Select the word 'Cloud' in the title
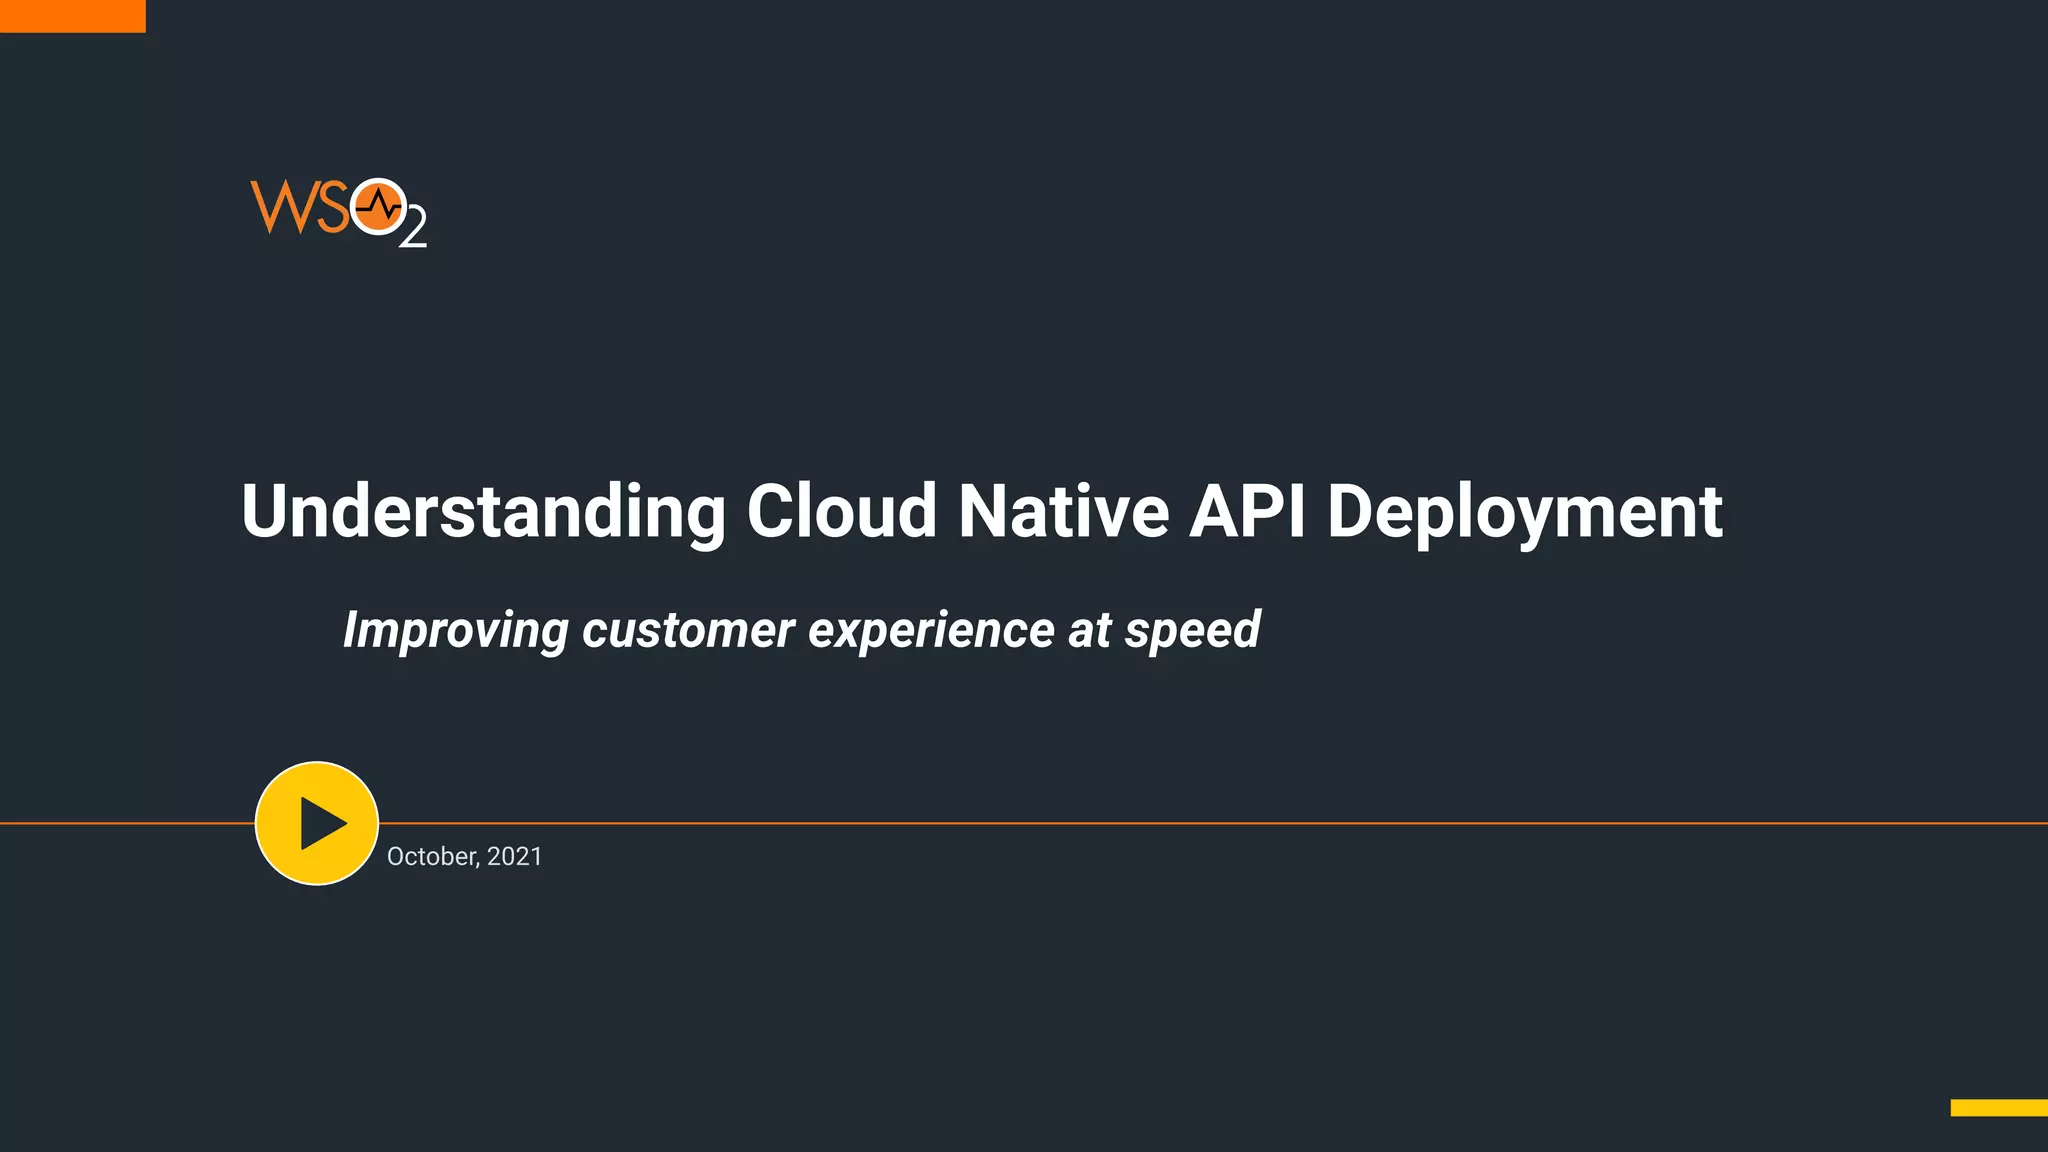The width and height of the screenshot is (2048, 1152). pyautogui.click(x=841, y=512)
